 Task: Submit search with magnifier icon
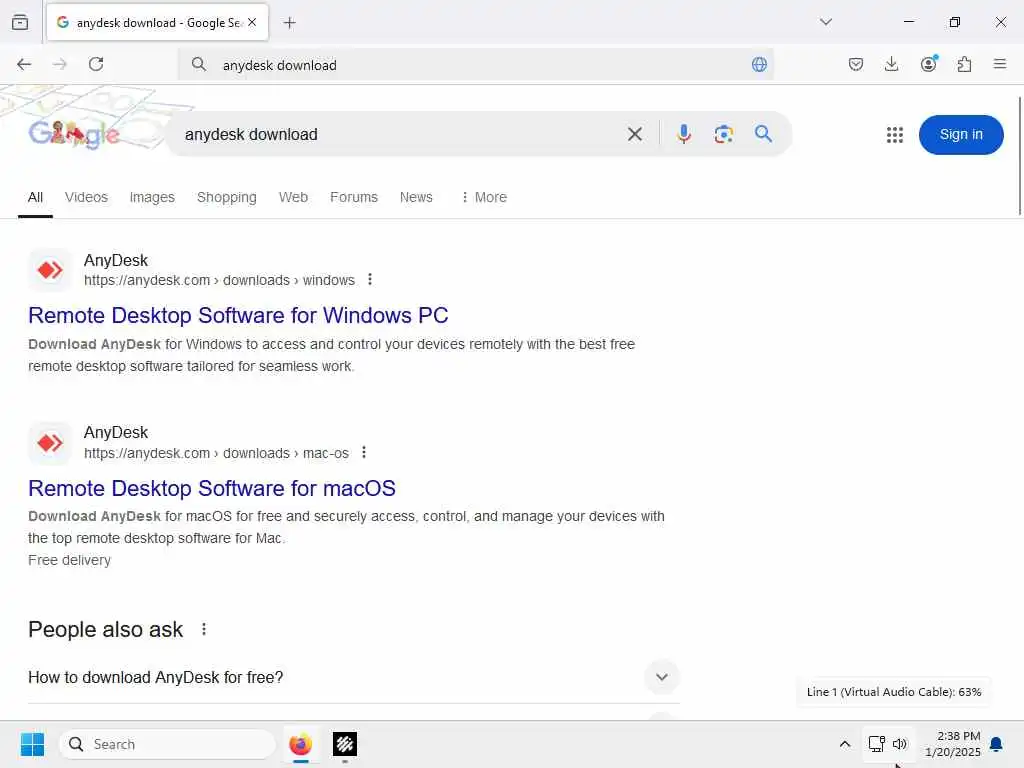(x=763, y=134)
